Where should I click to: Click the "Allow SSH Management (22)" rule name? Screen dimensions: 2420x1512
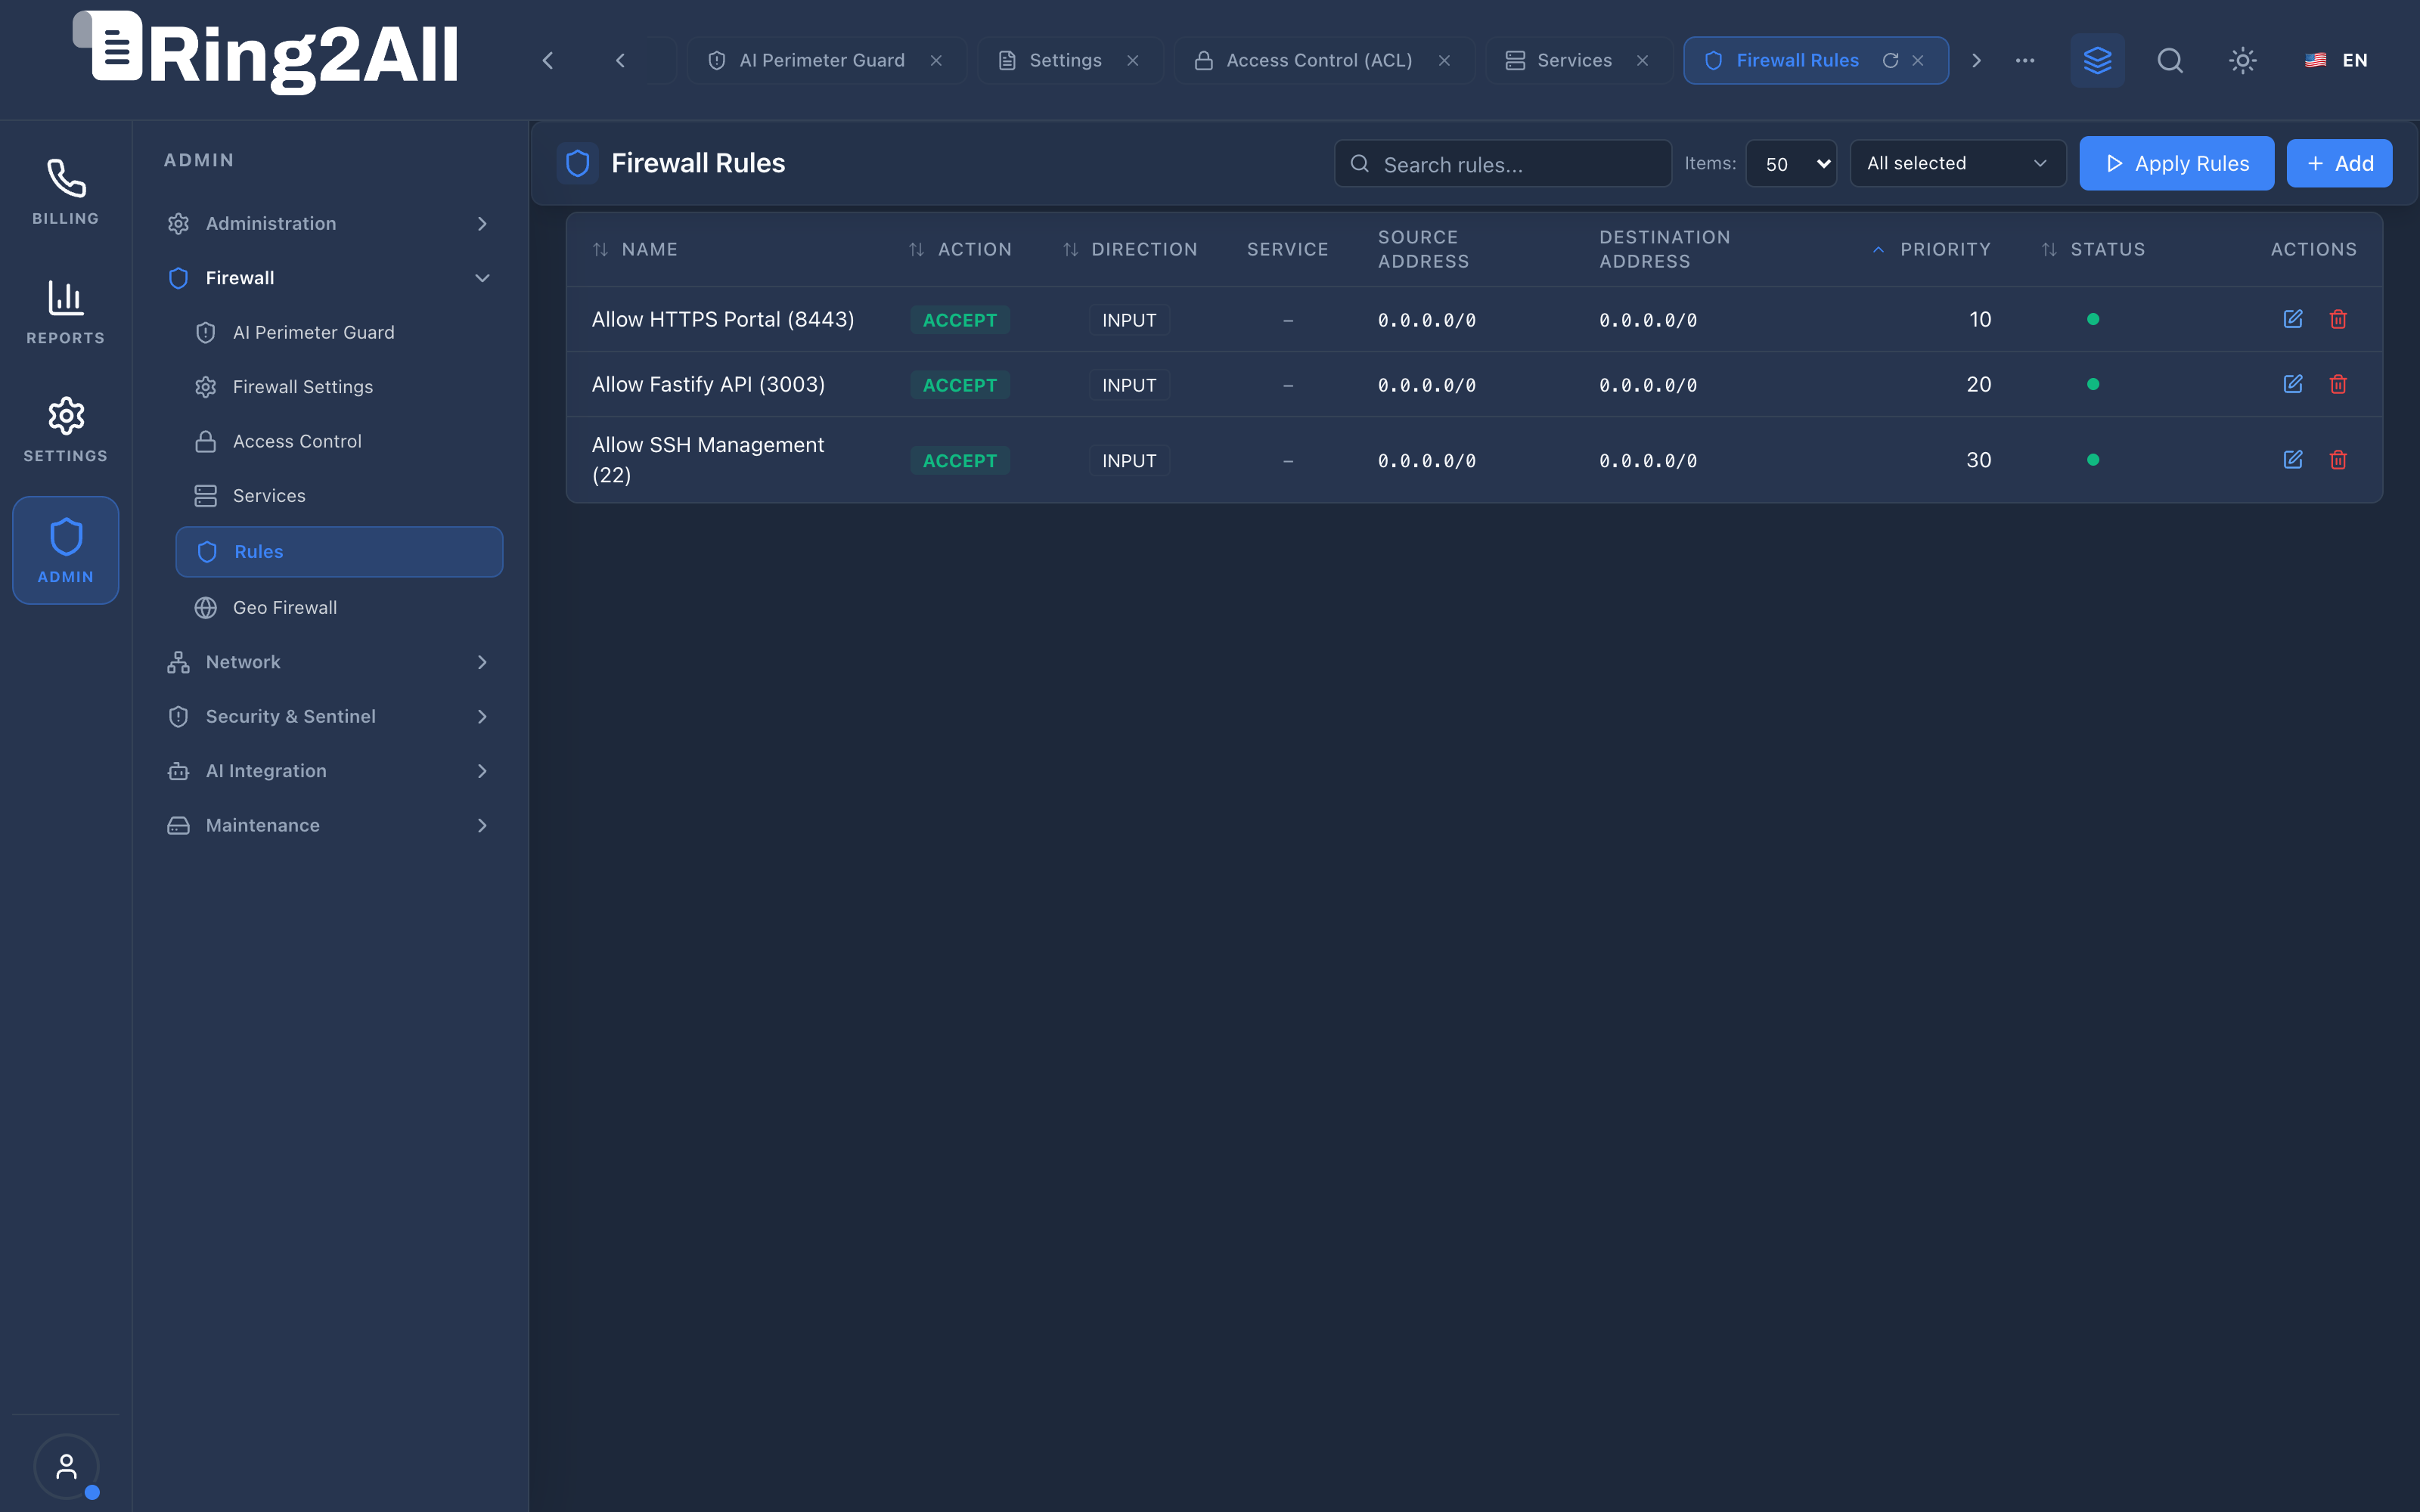[707, 460]
